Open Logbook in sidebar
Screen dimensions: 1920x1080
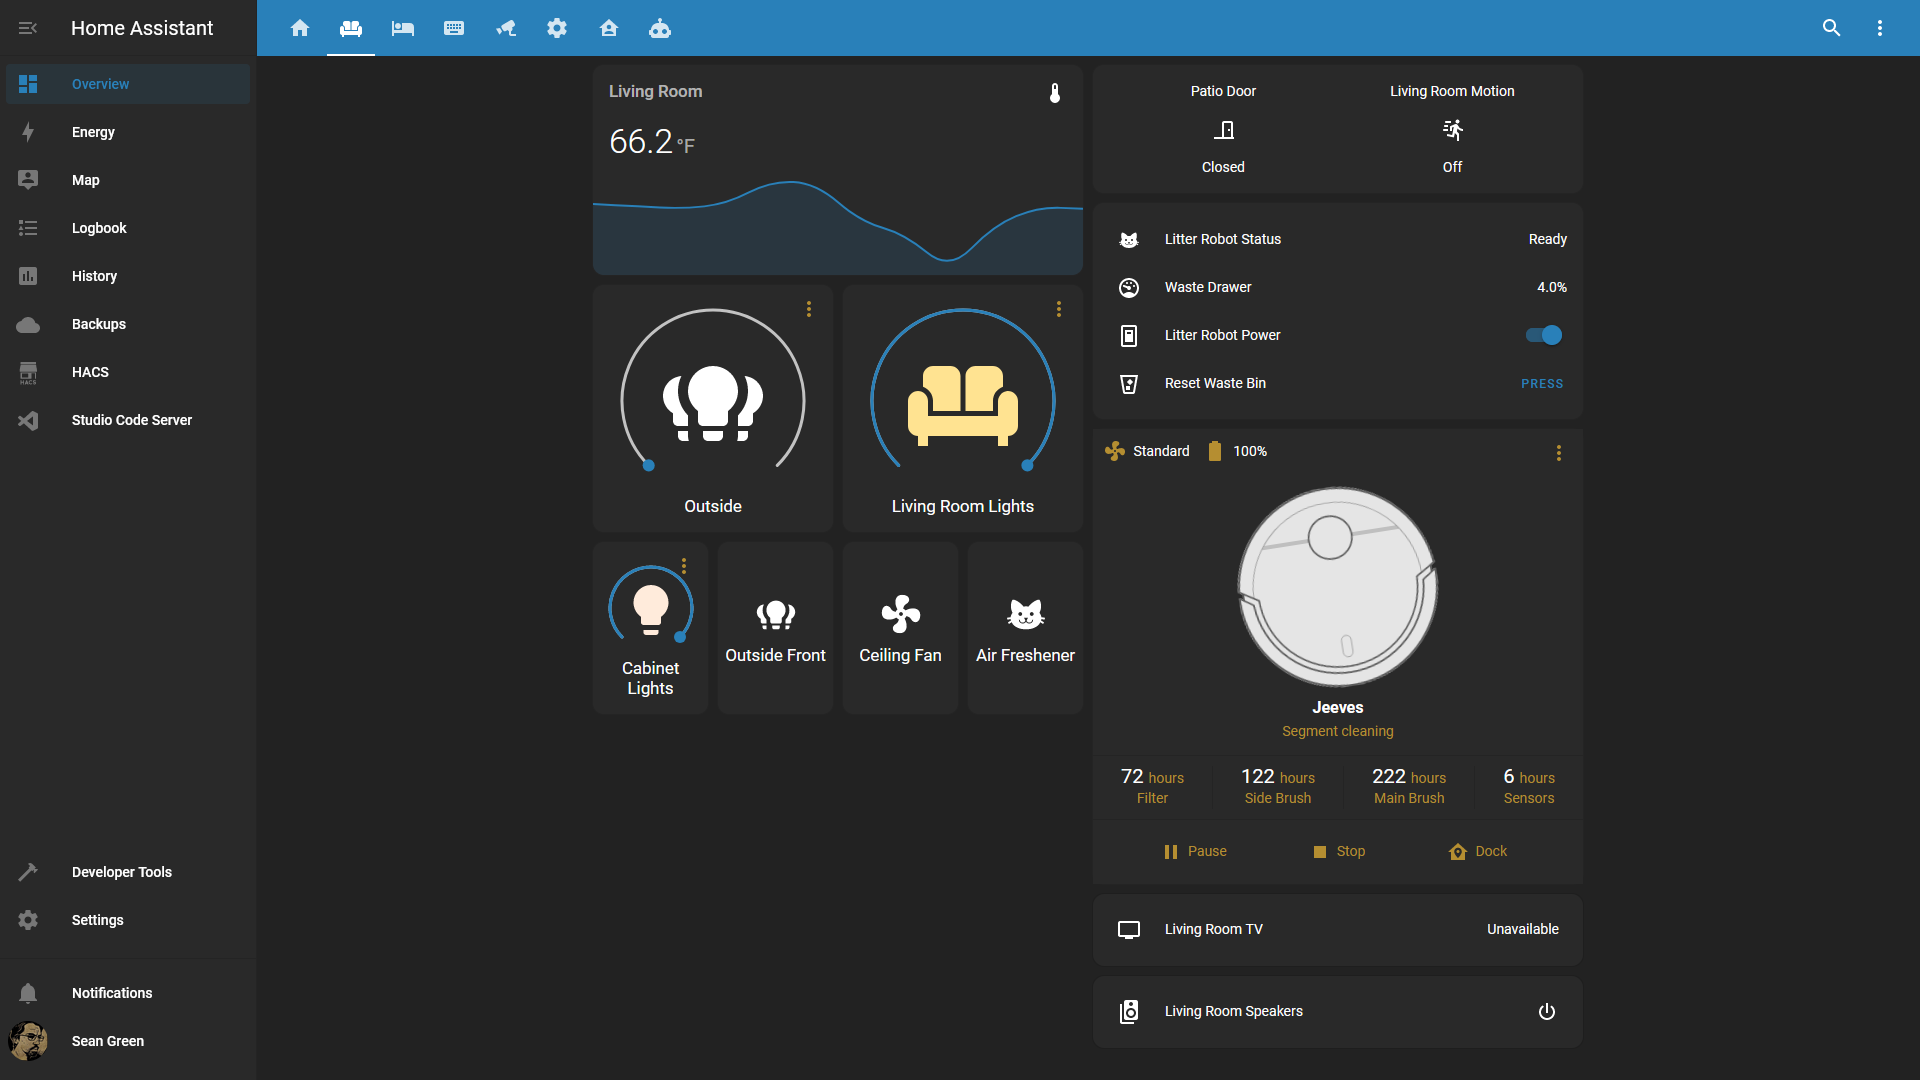click(x=128, y=228)
